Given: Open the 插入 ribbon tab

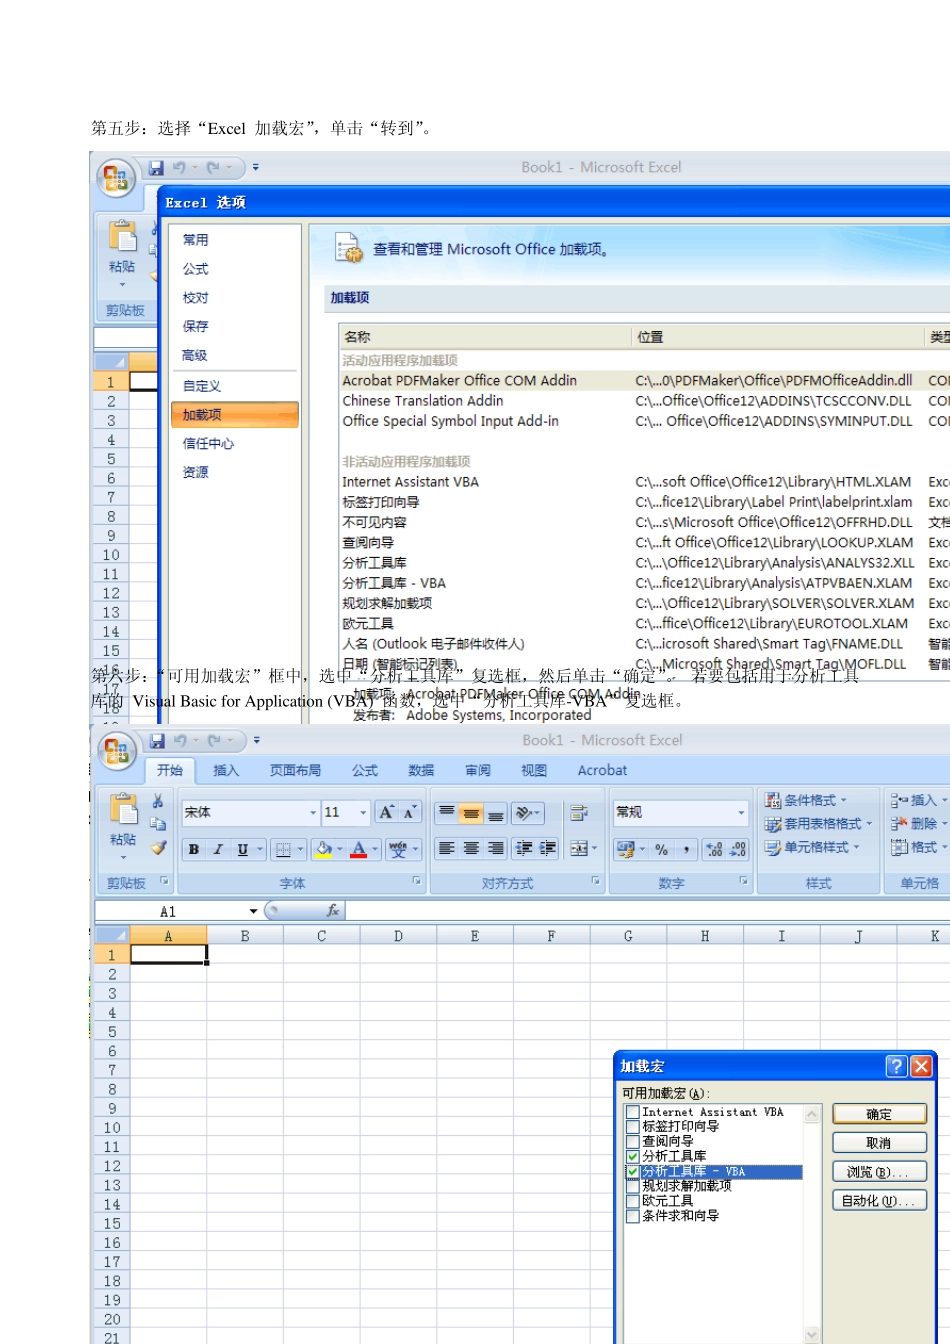Looking at the screenshot, I should coord(226,770).
